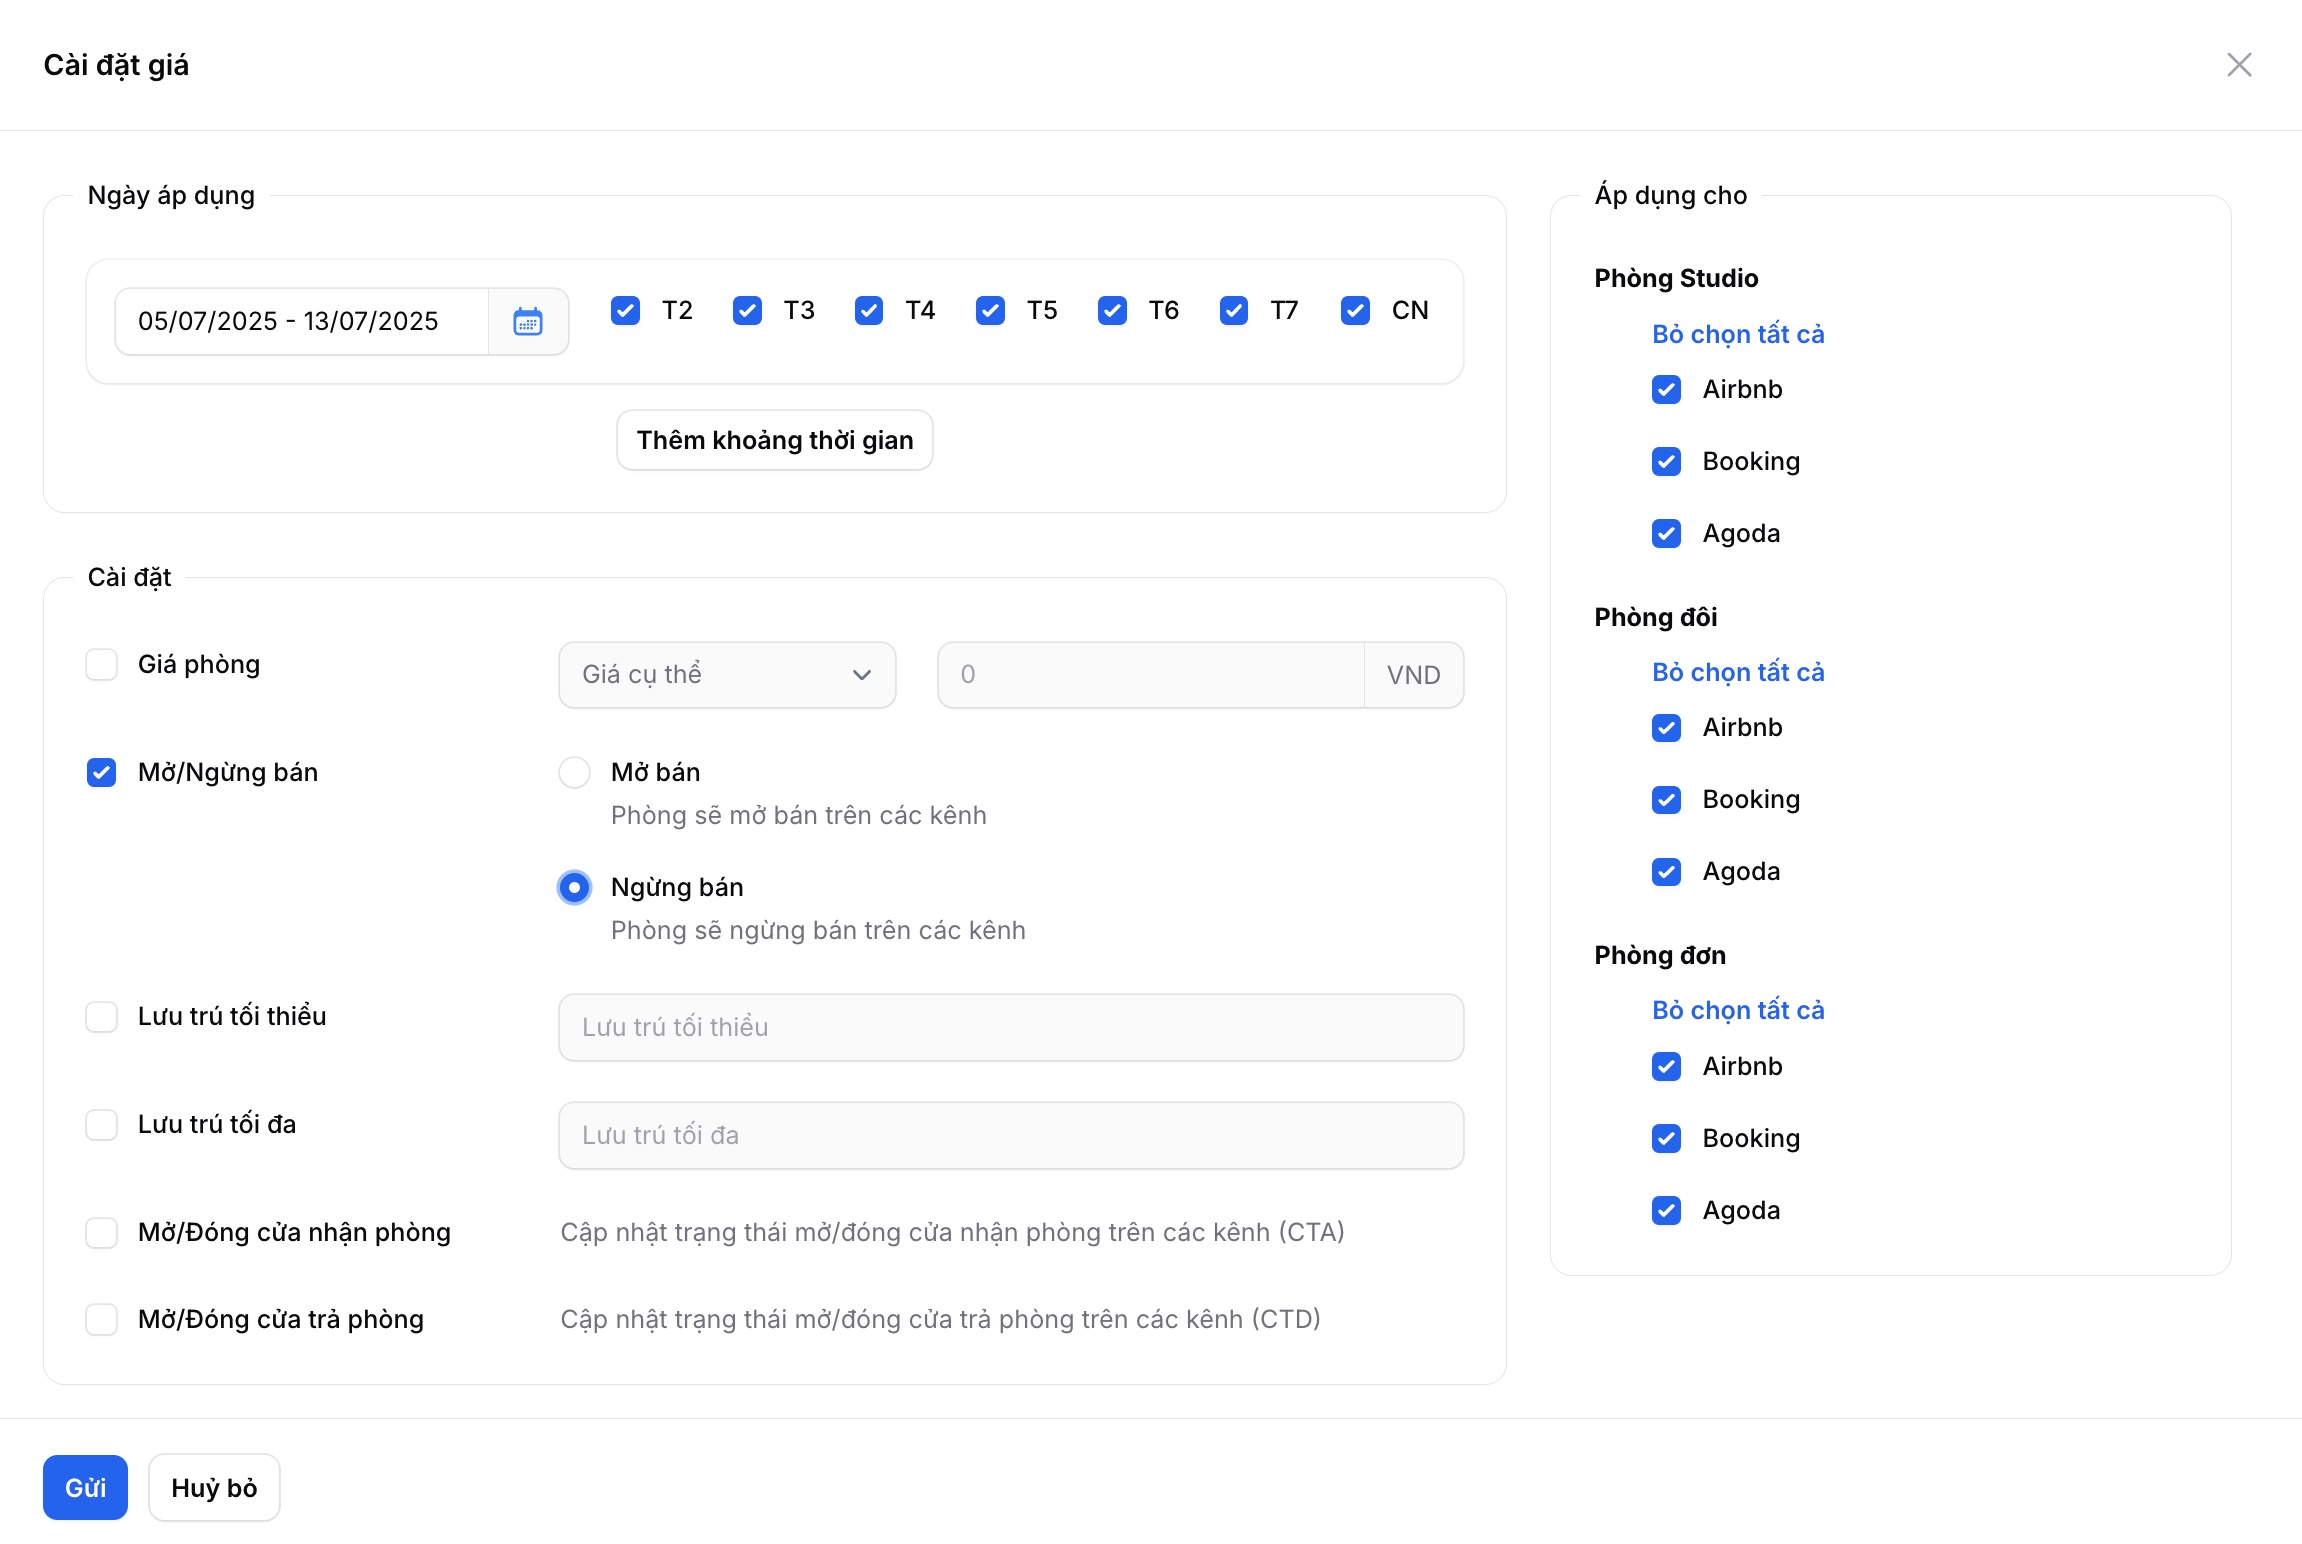Click the Phòng Studio heading text
Image resolution: width=2302 pixels, height=1544 pixels.
pos(1676,278)
